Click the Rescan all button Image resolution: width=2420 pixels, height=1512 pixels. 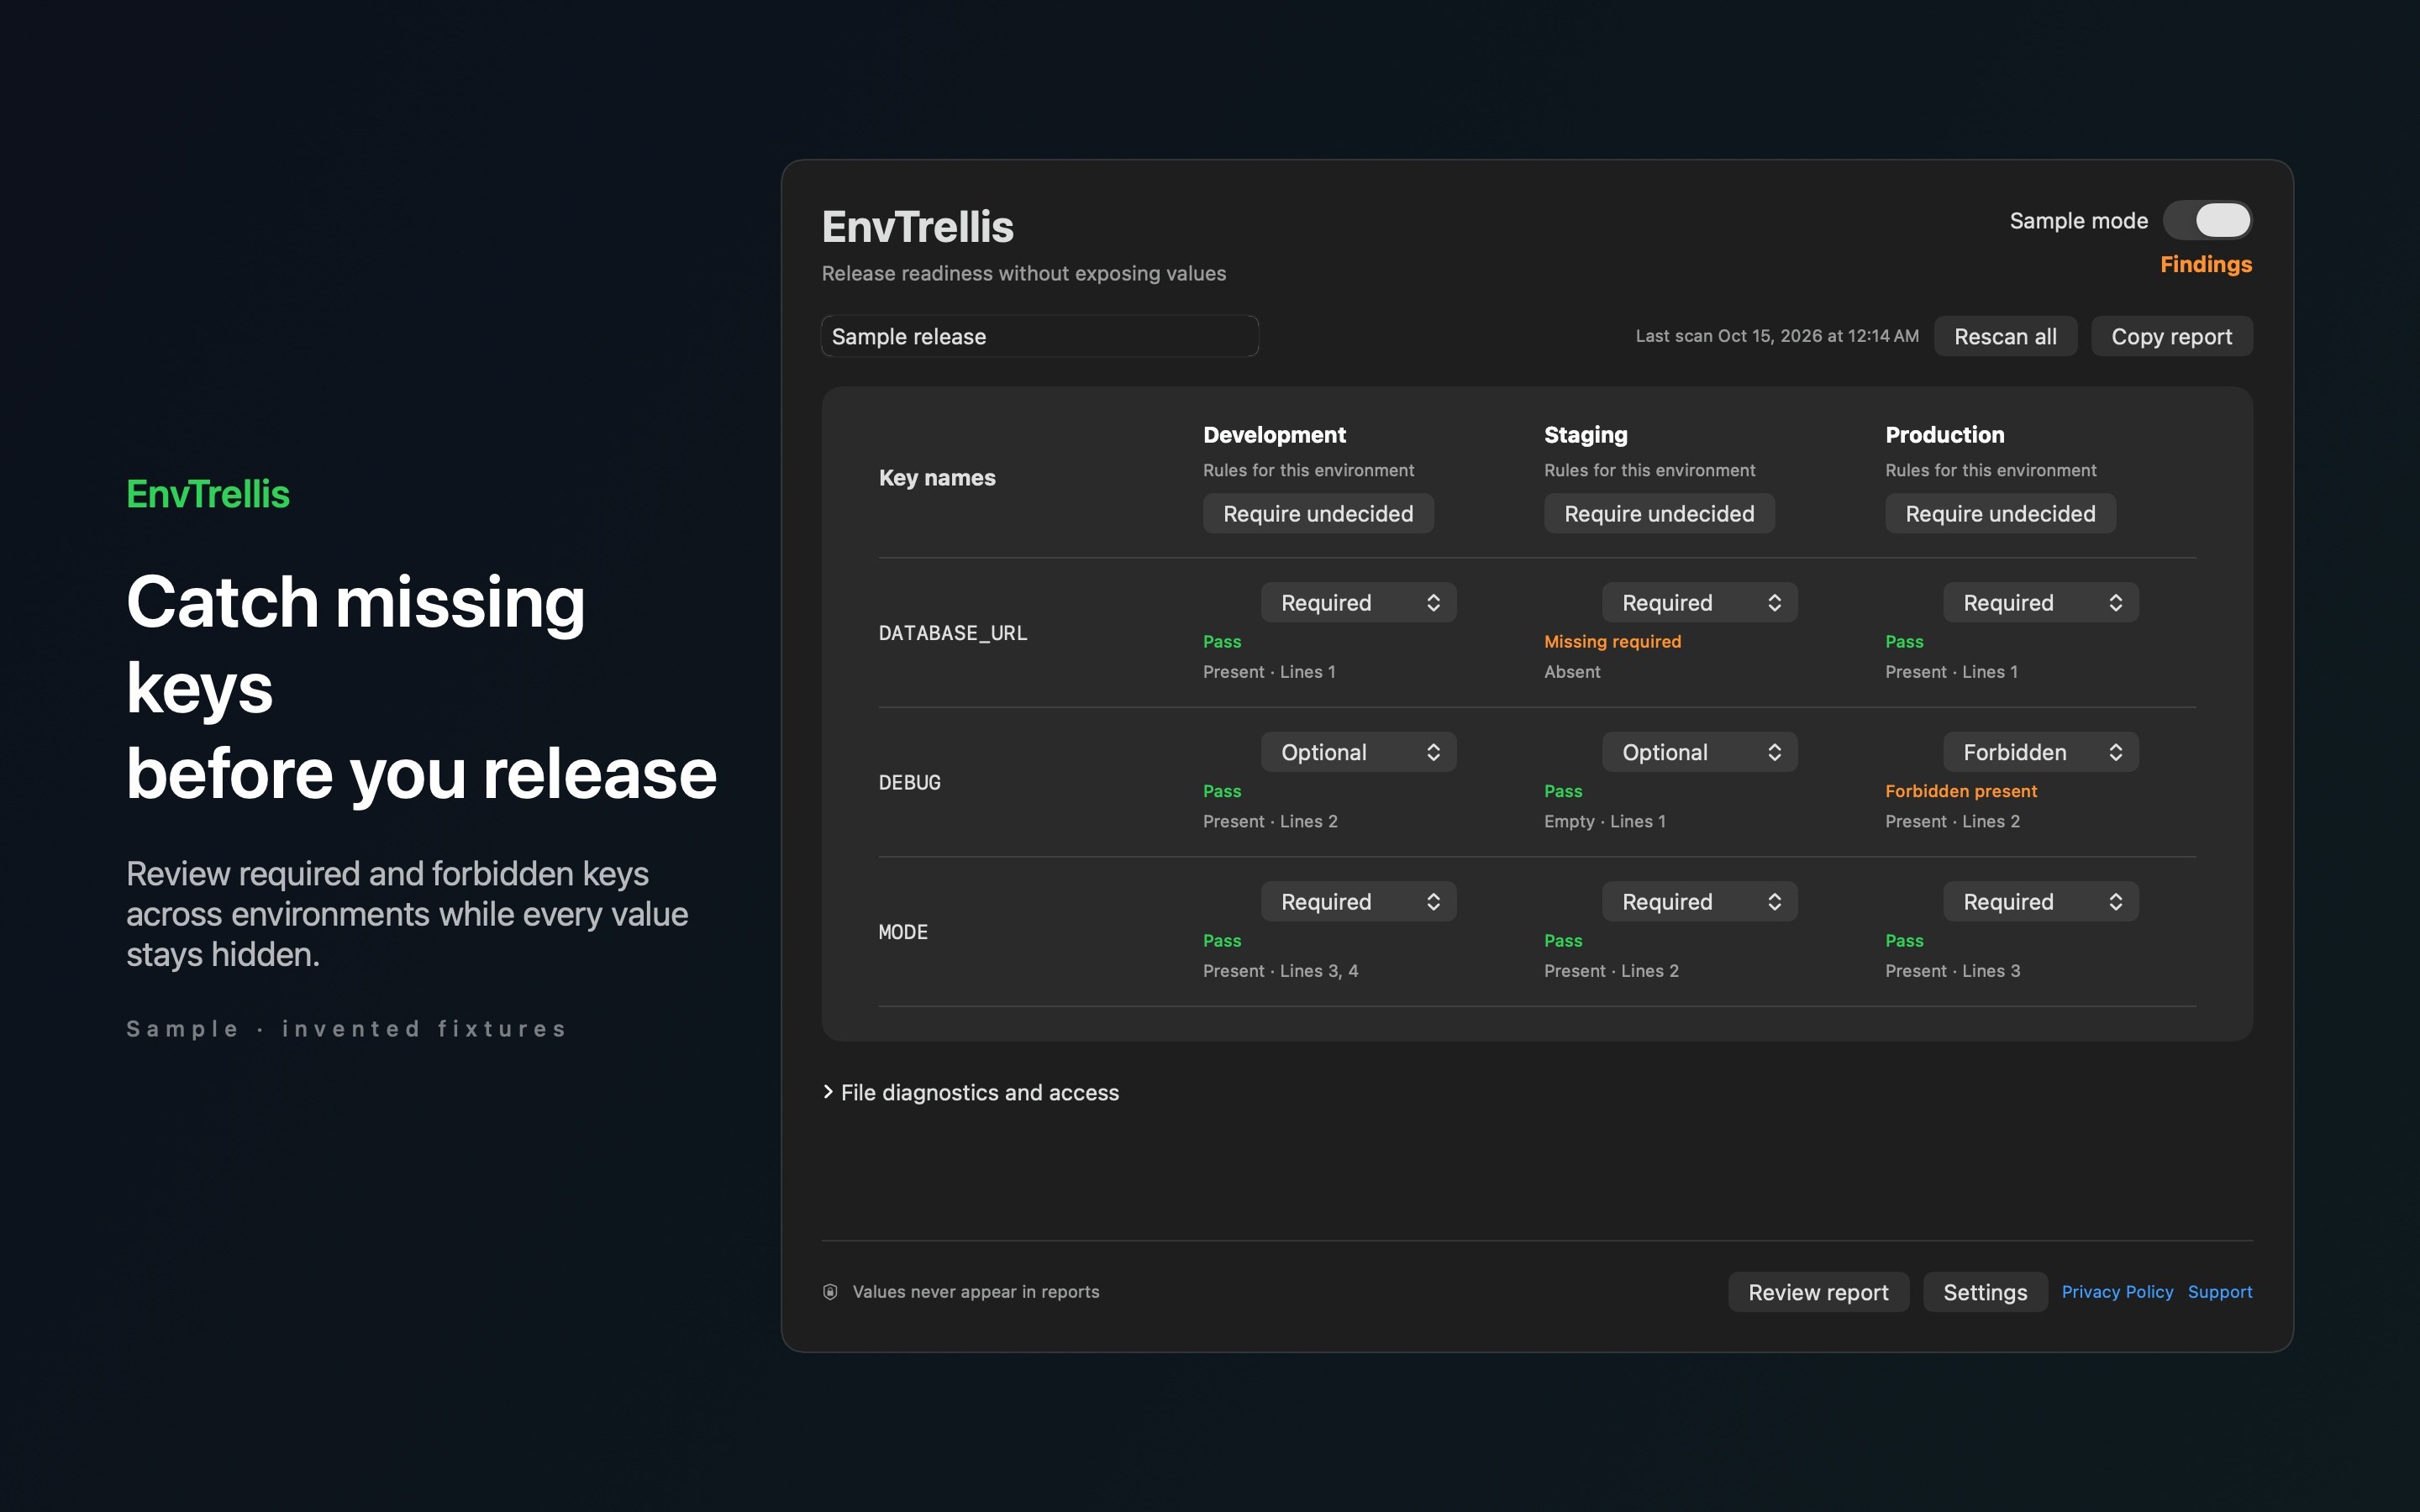pos(2005,336)
